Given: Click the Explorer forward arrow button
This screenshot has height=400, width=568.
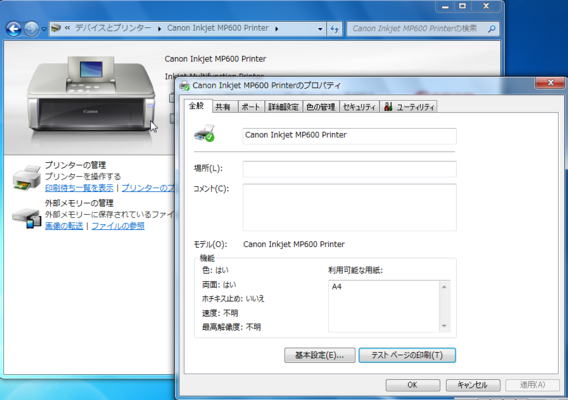Looking at the screenshot, I should pyautogui.click(x=32, y=29).
